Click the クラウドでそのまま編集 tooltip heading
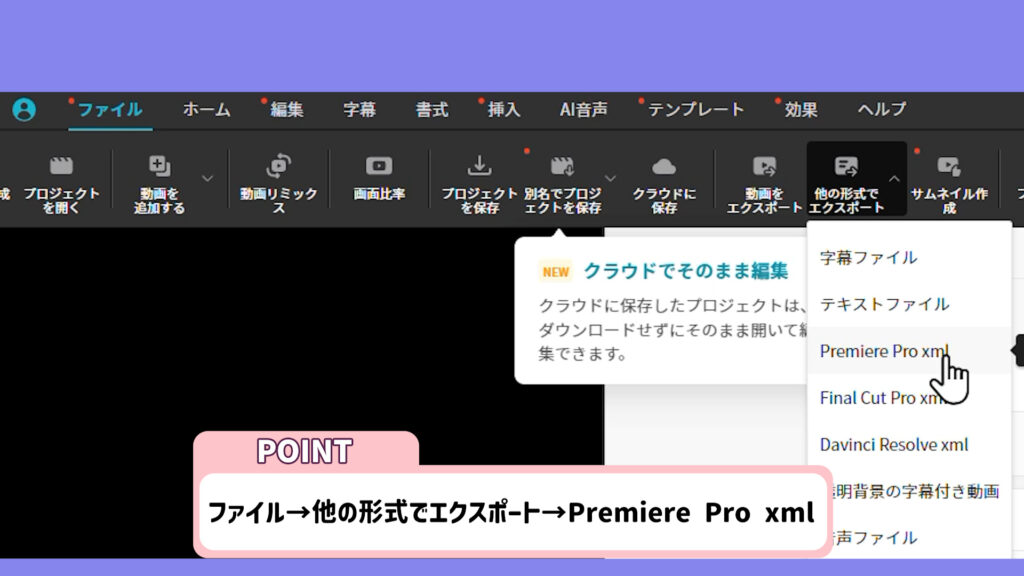 pos(685,270)
